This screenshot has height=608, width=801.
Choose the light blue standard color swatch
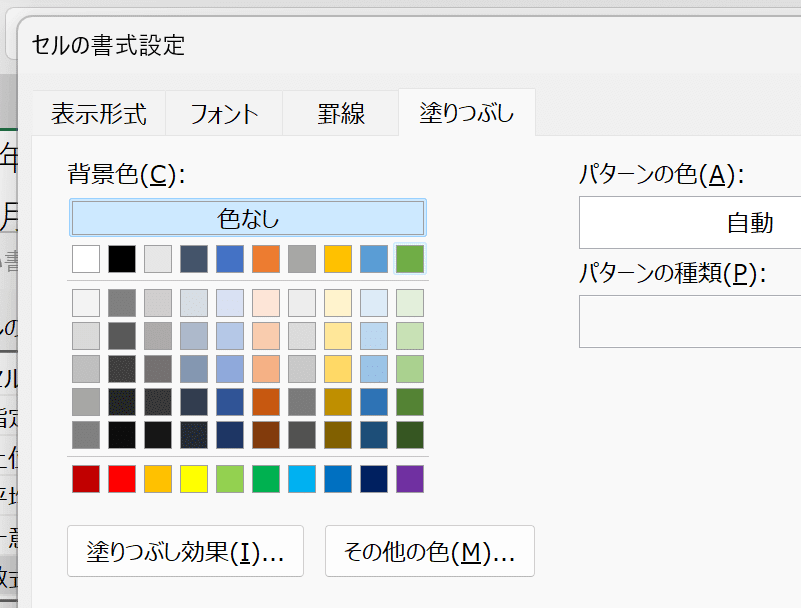click(x=302, y=479)
